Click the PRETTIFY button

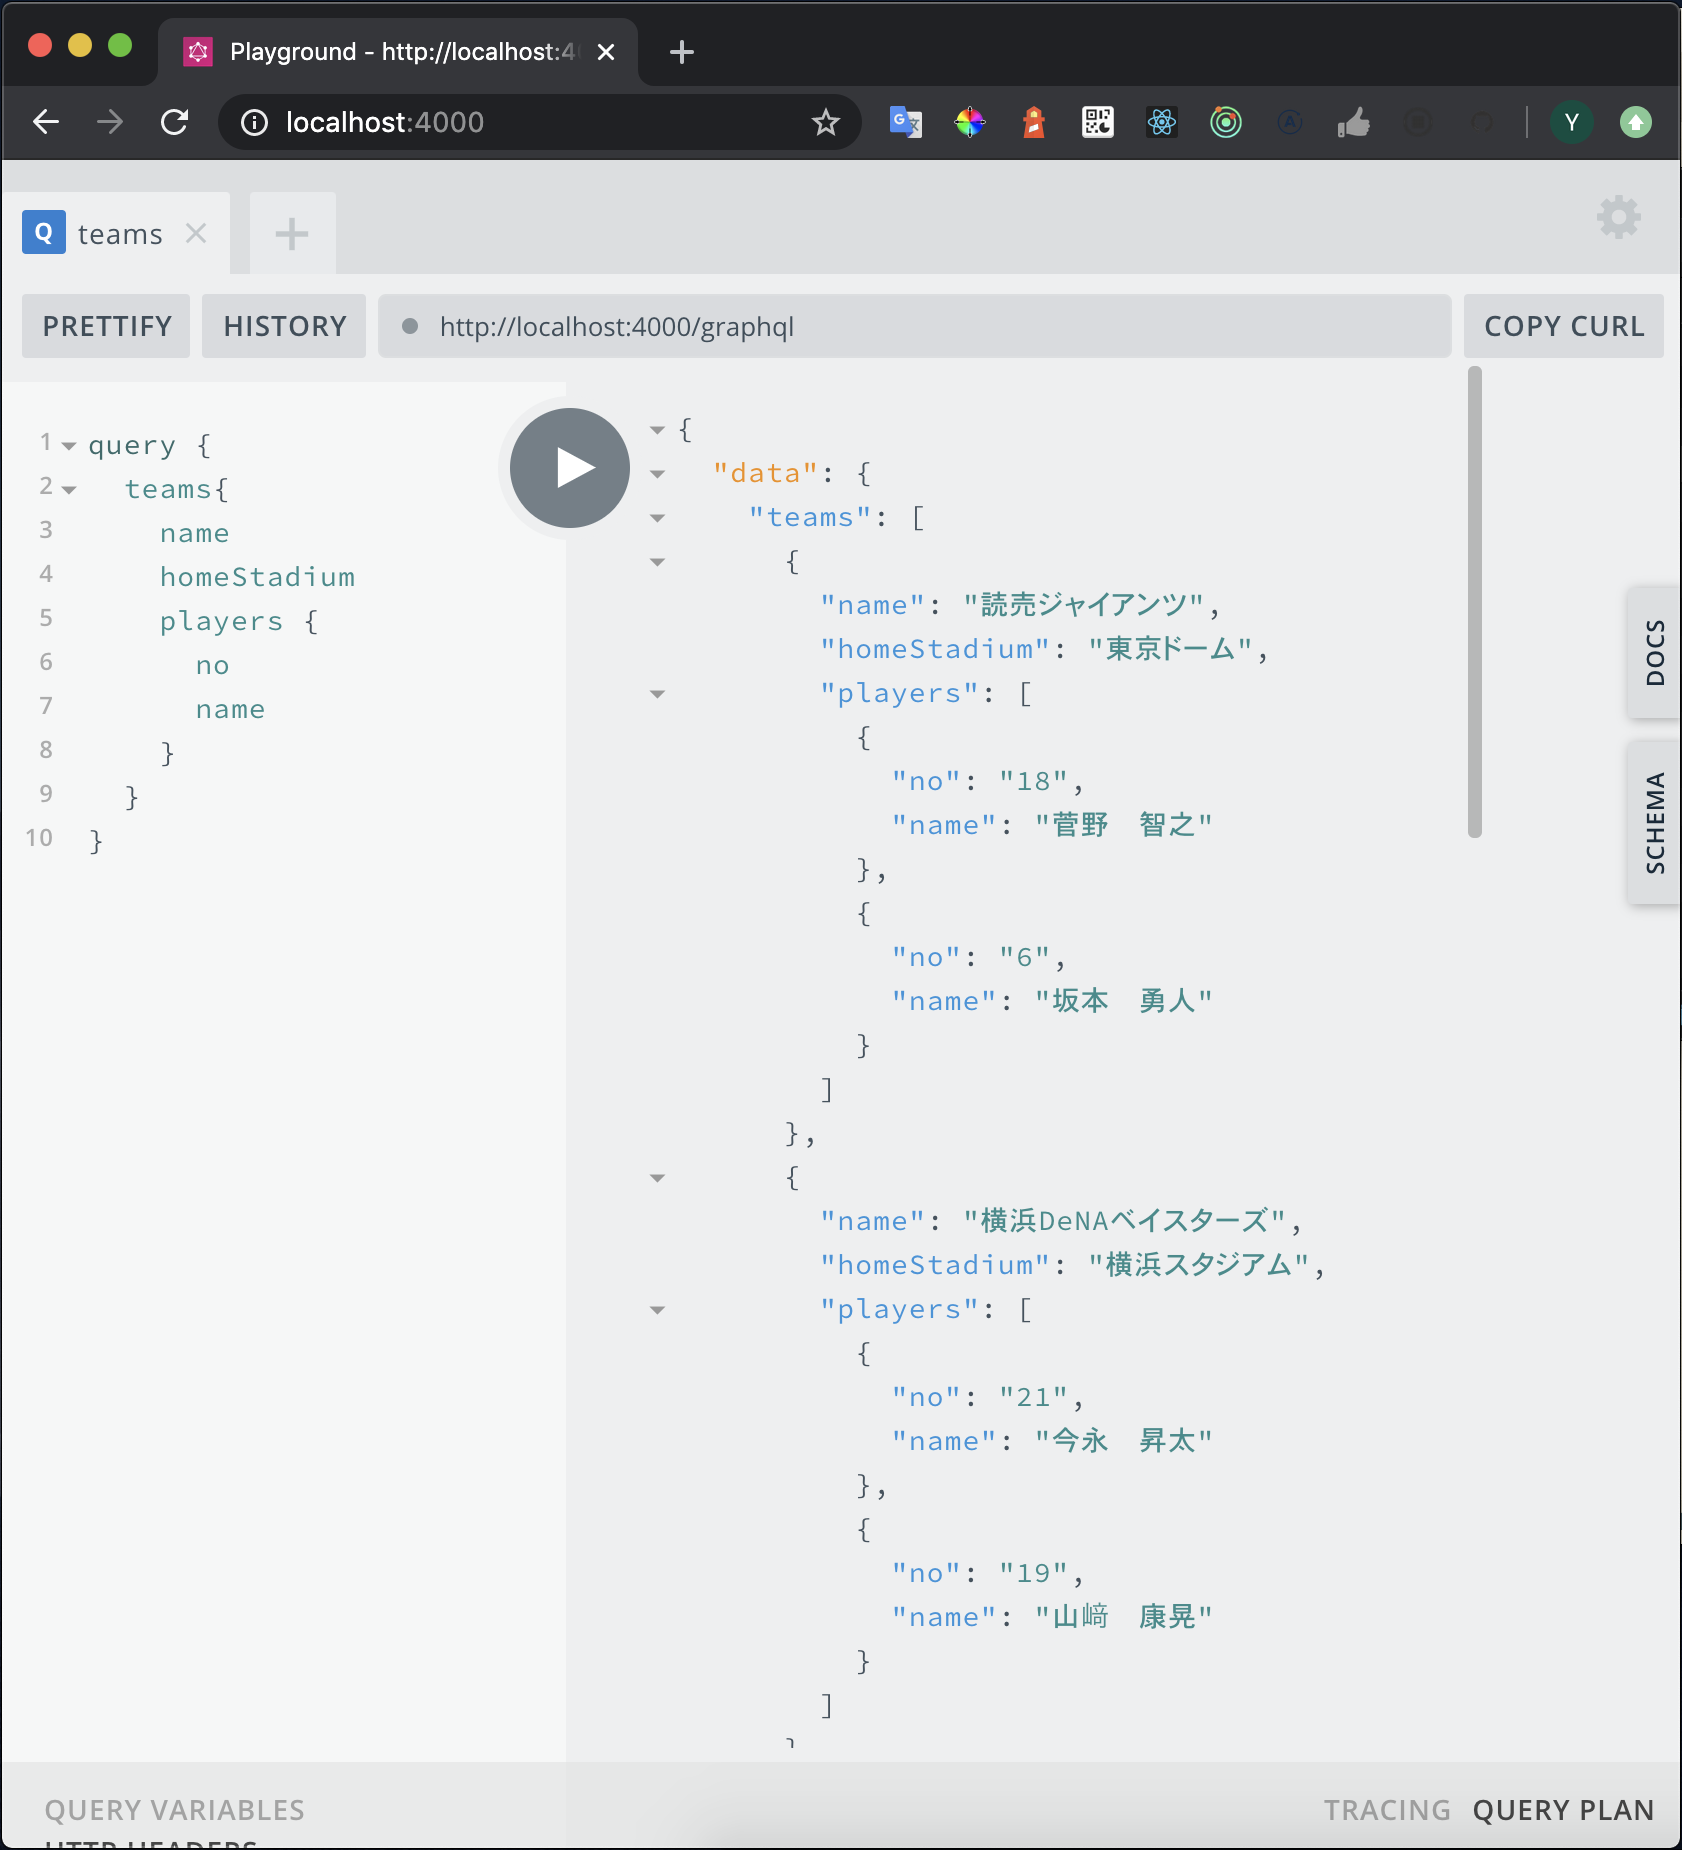tap(107, 326)
